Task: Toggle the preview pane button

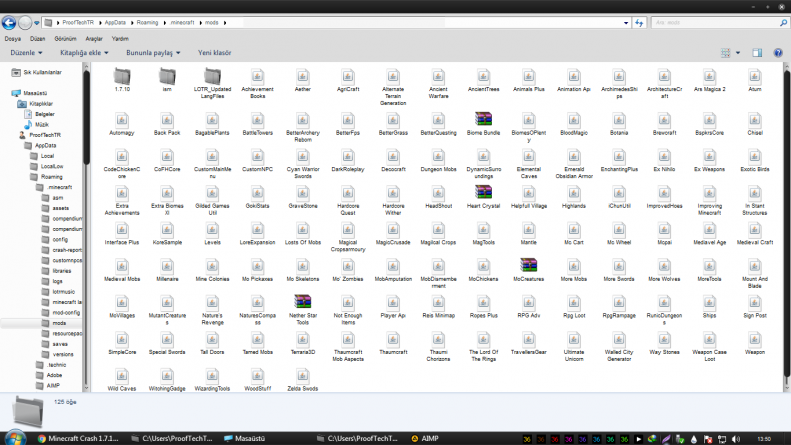Action: (757, 52)
